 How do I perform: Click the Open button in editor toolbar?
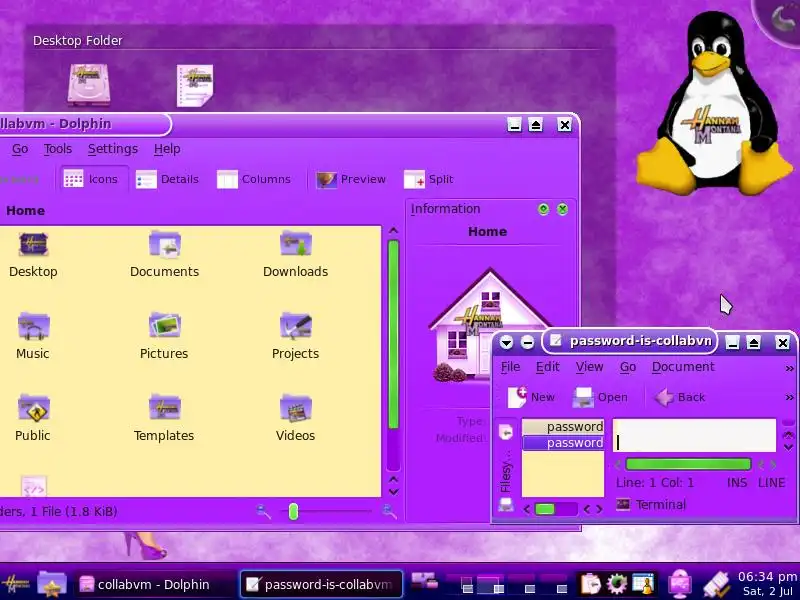601,397
